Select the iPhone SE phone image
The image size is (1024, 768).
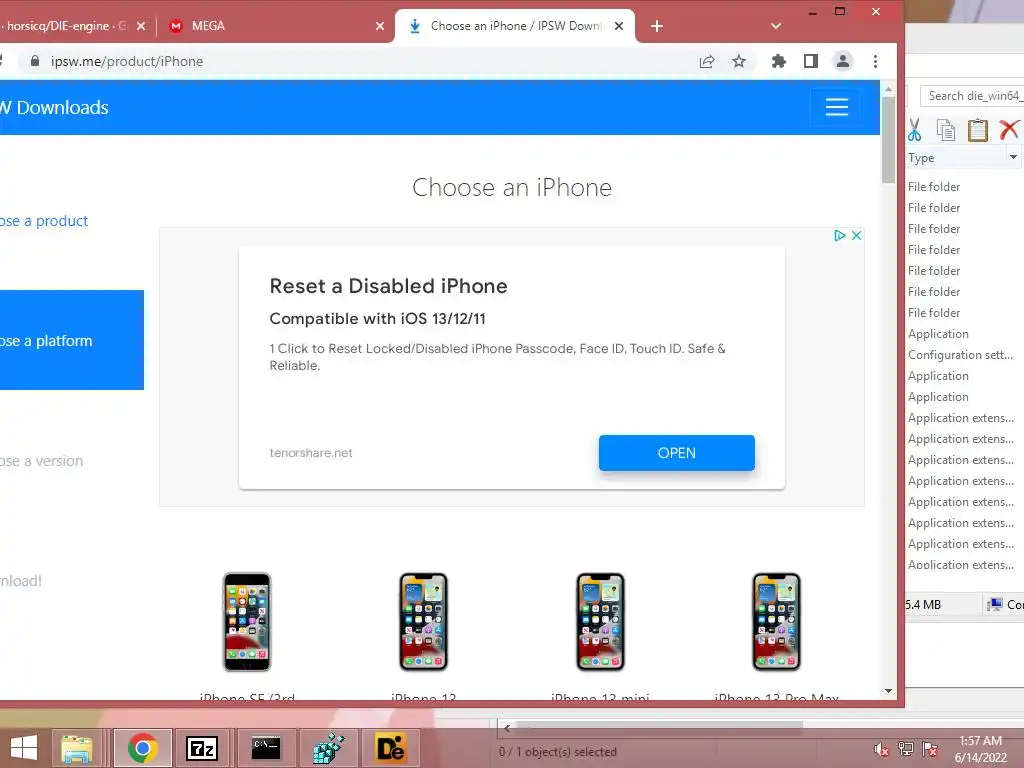coord(247,622)
